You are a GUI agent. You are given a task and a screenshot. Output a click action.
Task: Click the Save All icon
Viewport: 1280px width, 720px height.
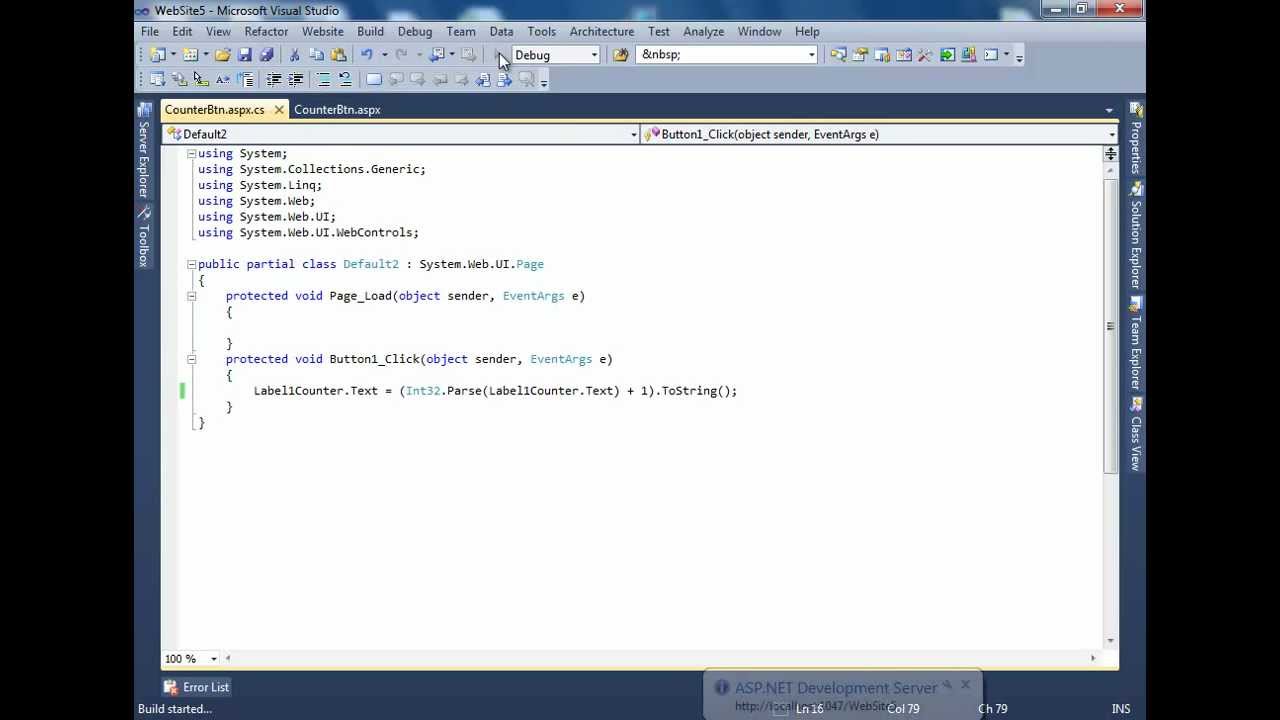tap(267, 55)
